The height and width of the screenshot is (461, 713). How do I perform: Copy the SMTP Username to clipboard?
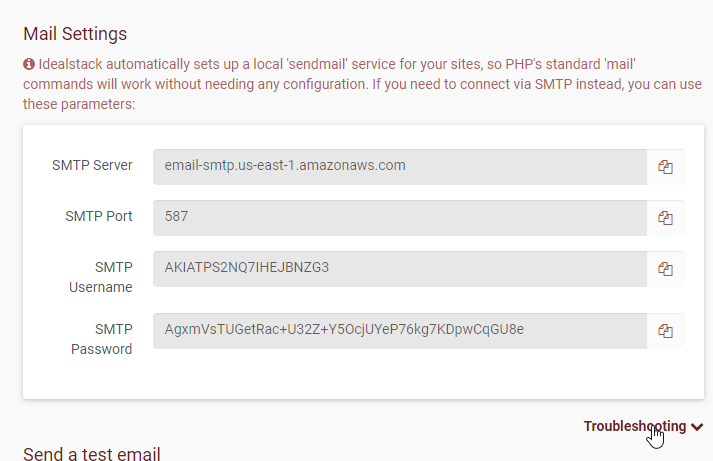665,268
